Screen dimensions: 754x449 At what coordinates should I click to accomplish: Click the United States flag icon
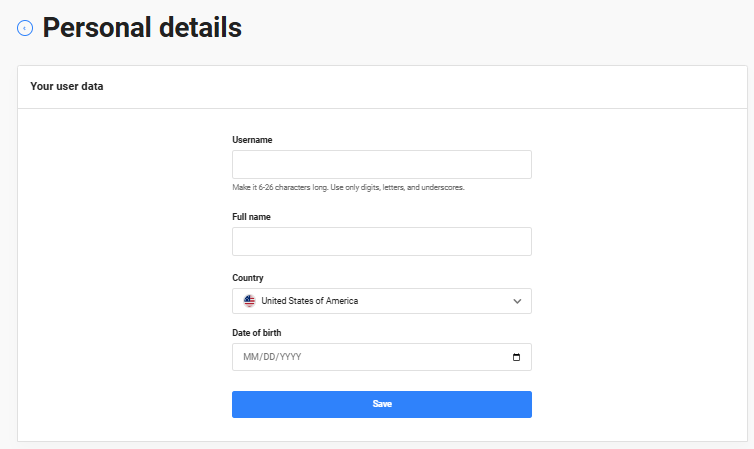click(x=249, y=301)
